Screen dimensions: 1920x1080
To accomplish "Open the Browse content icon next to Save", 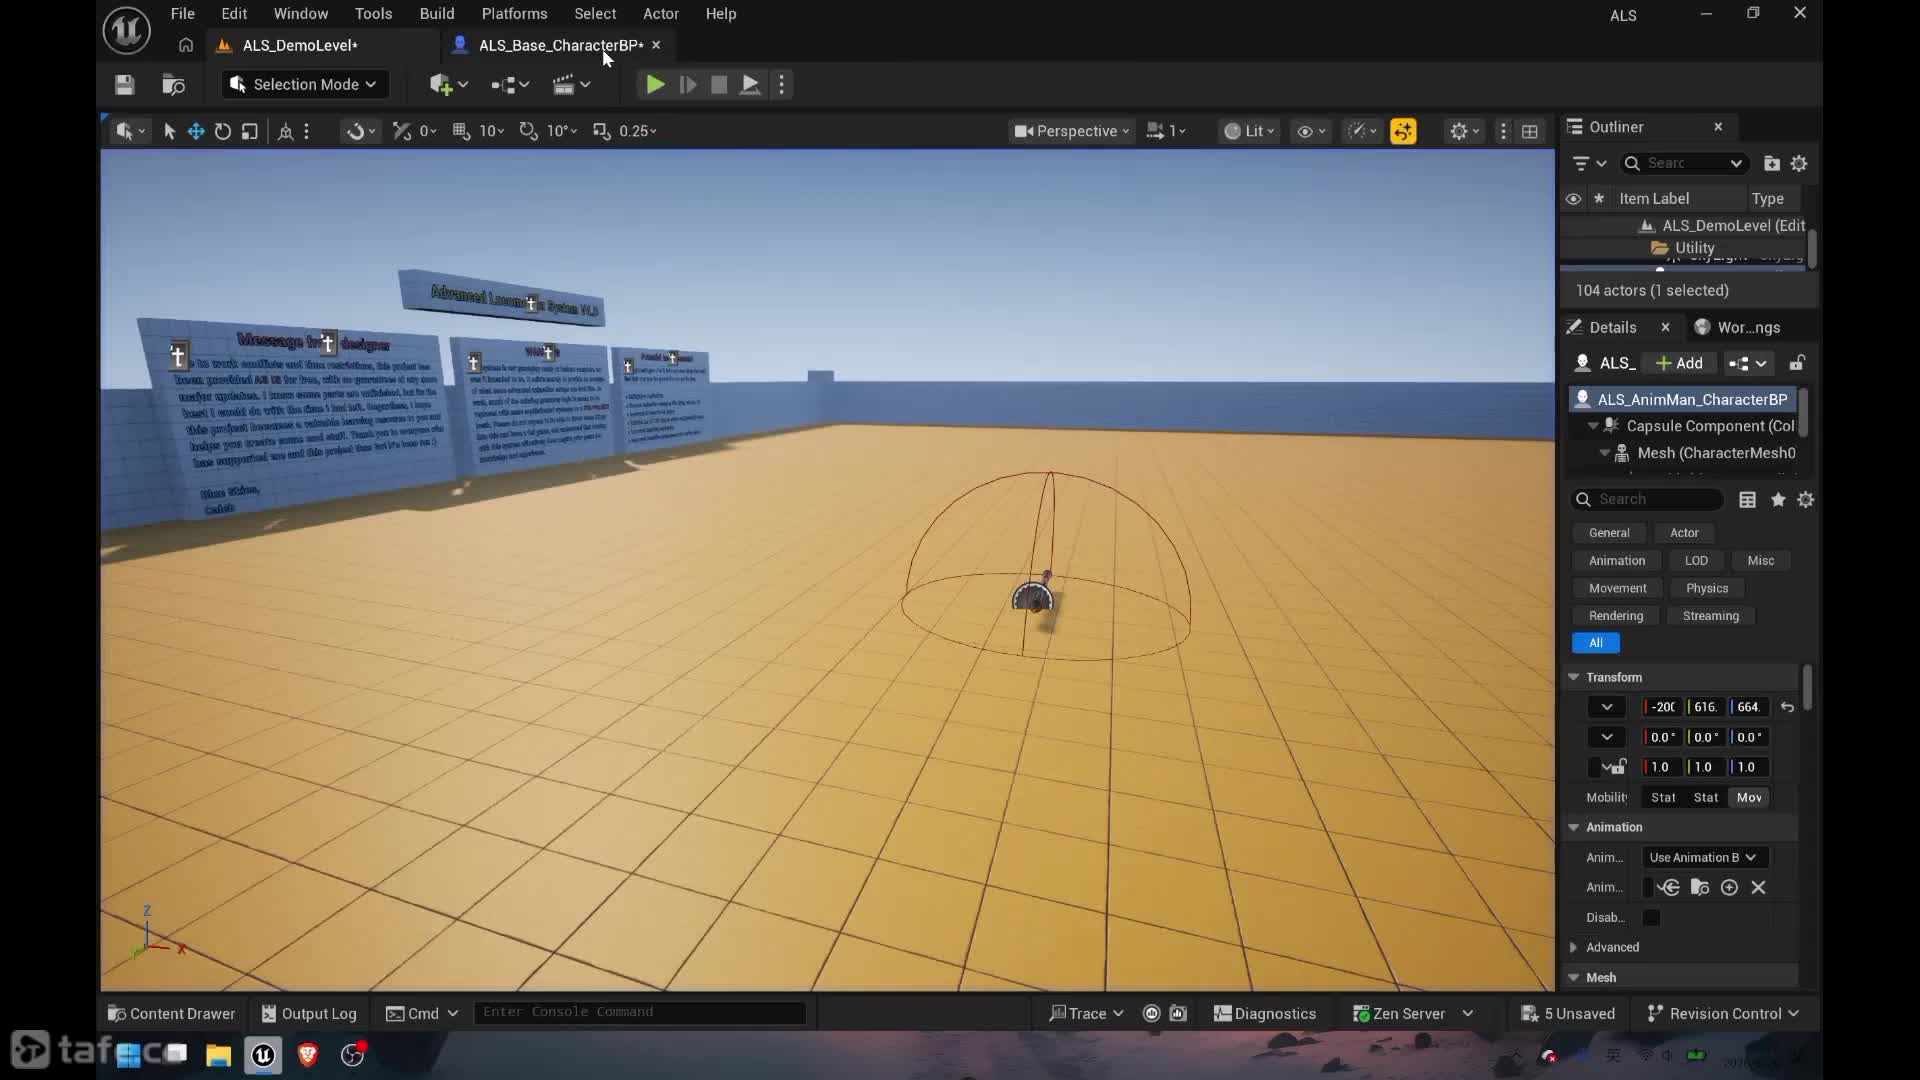I will [x=174, y=85].
